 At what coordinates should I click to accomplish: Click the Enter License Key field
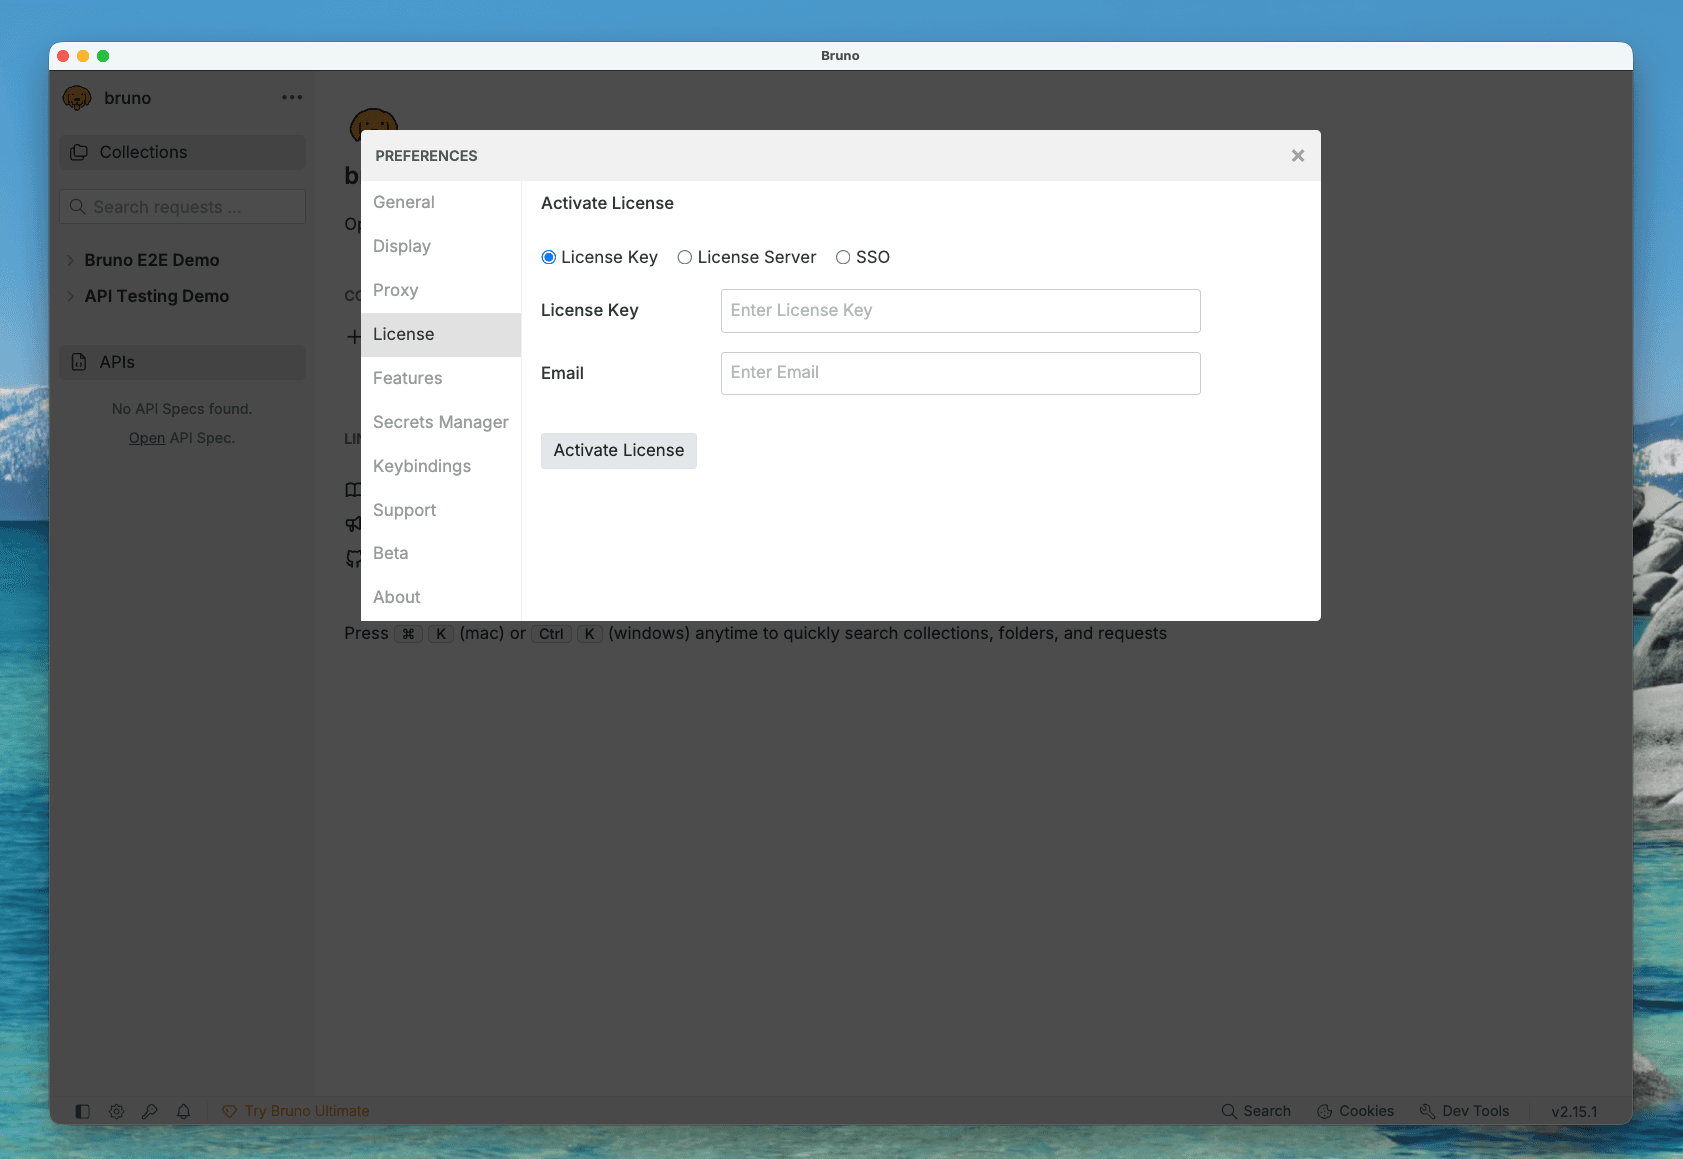point(960,311)
